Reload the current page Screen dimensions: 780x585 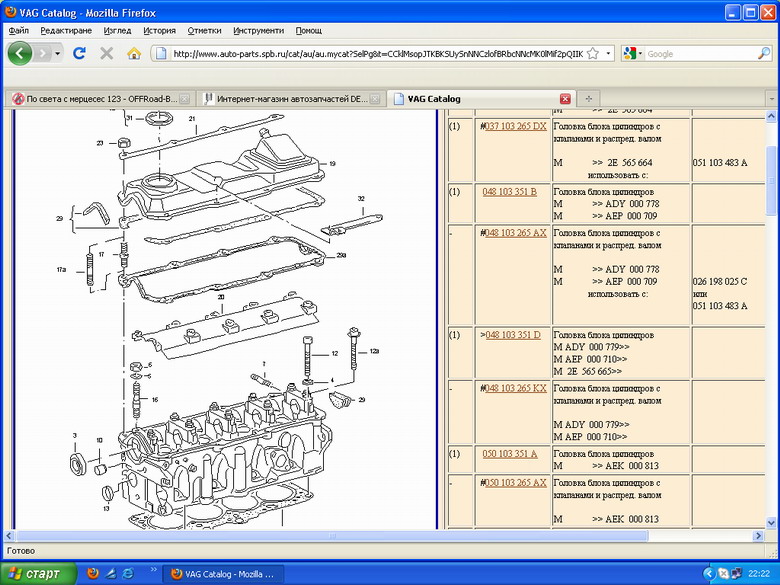point(80,53)
